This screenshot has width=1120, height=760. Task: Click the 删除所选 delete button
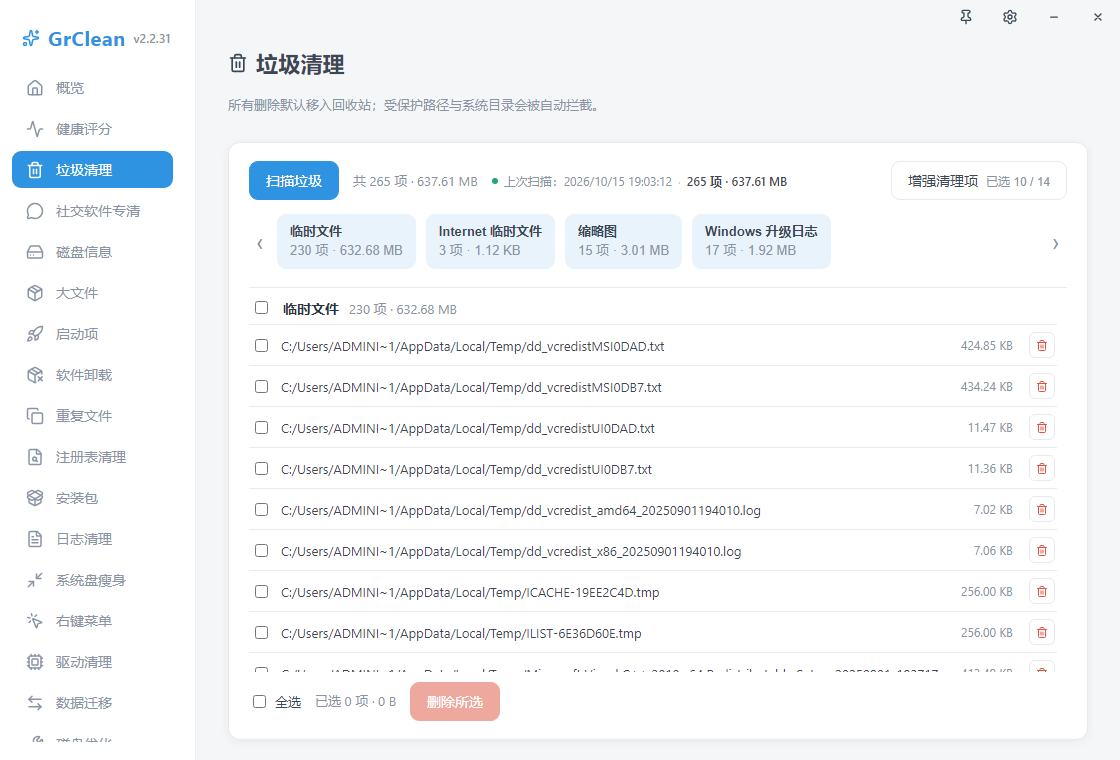pyautogui.click(x=455, y=702)
